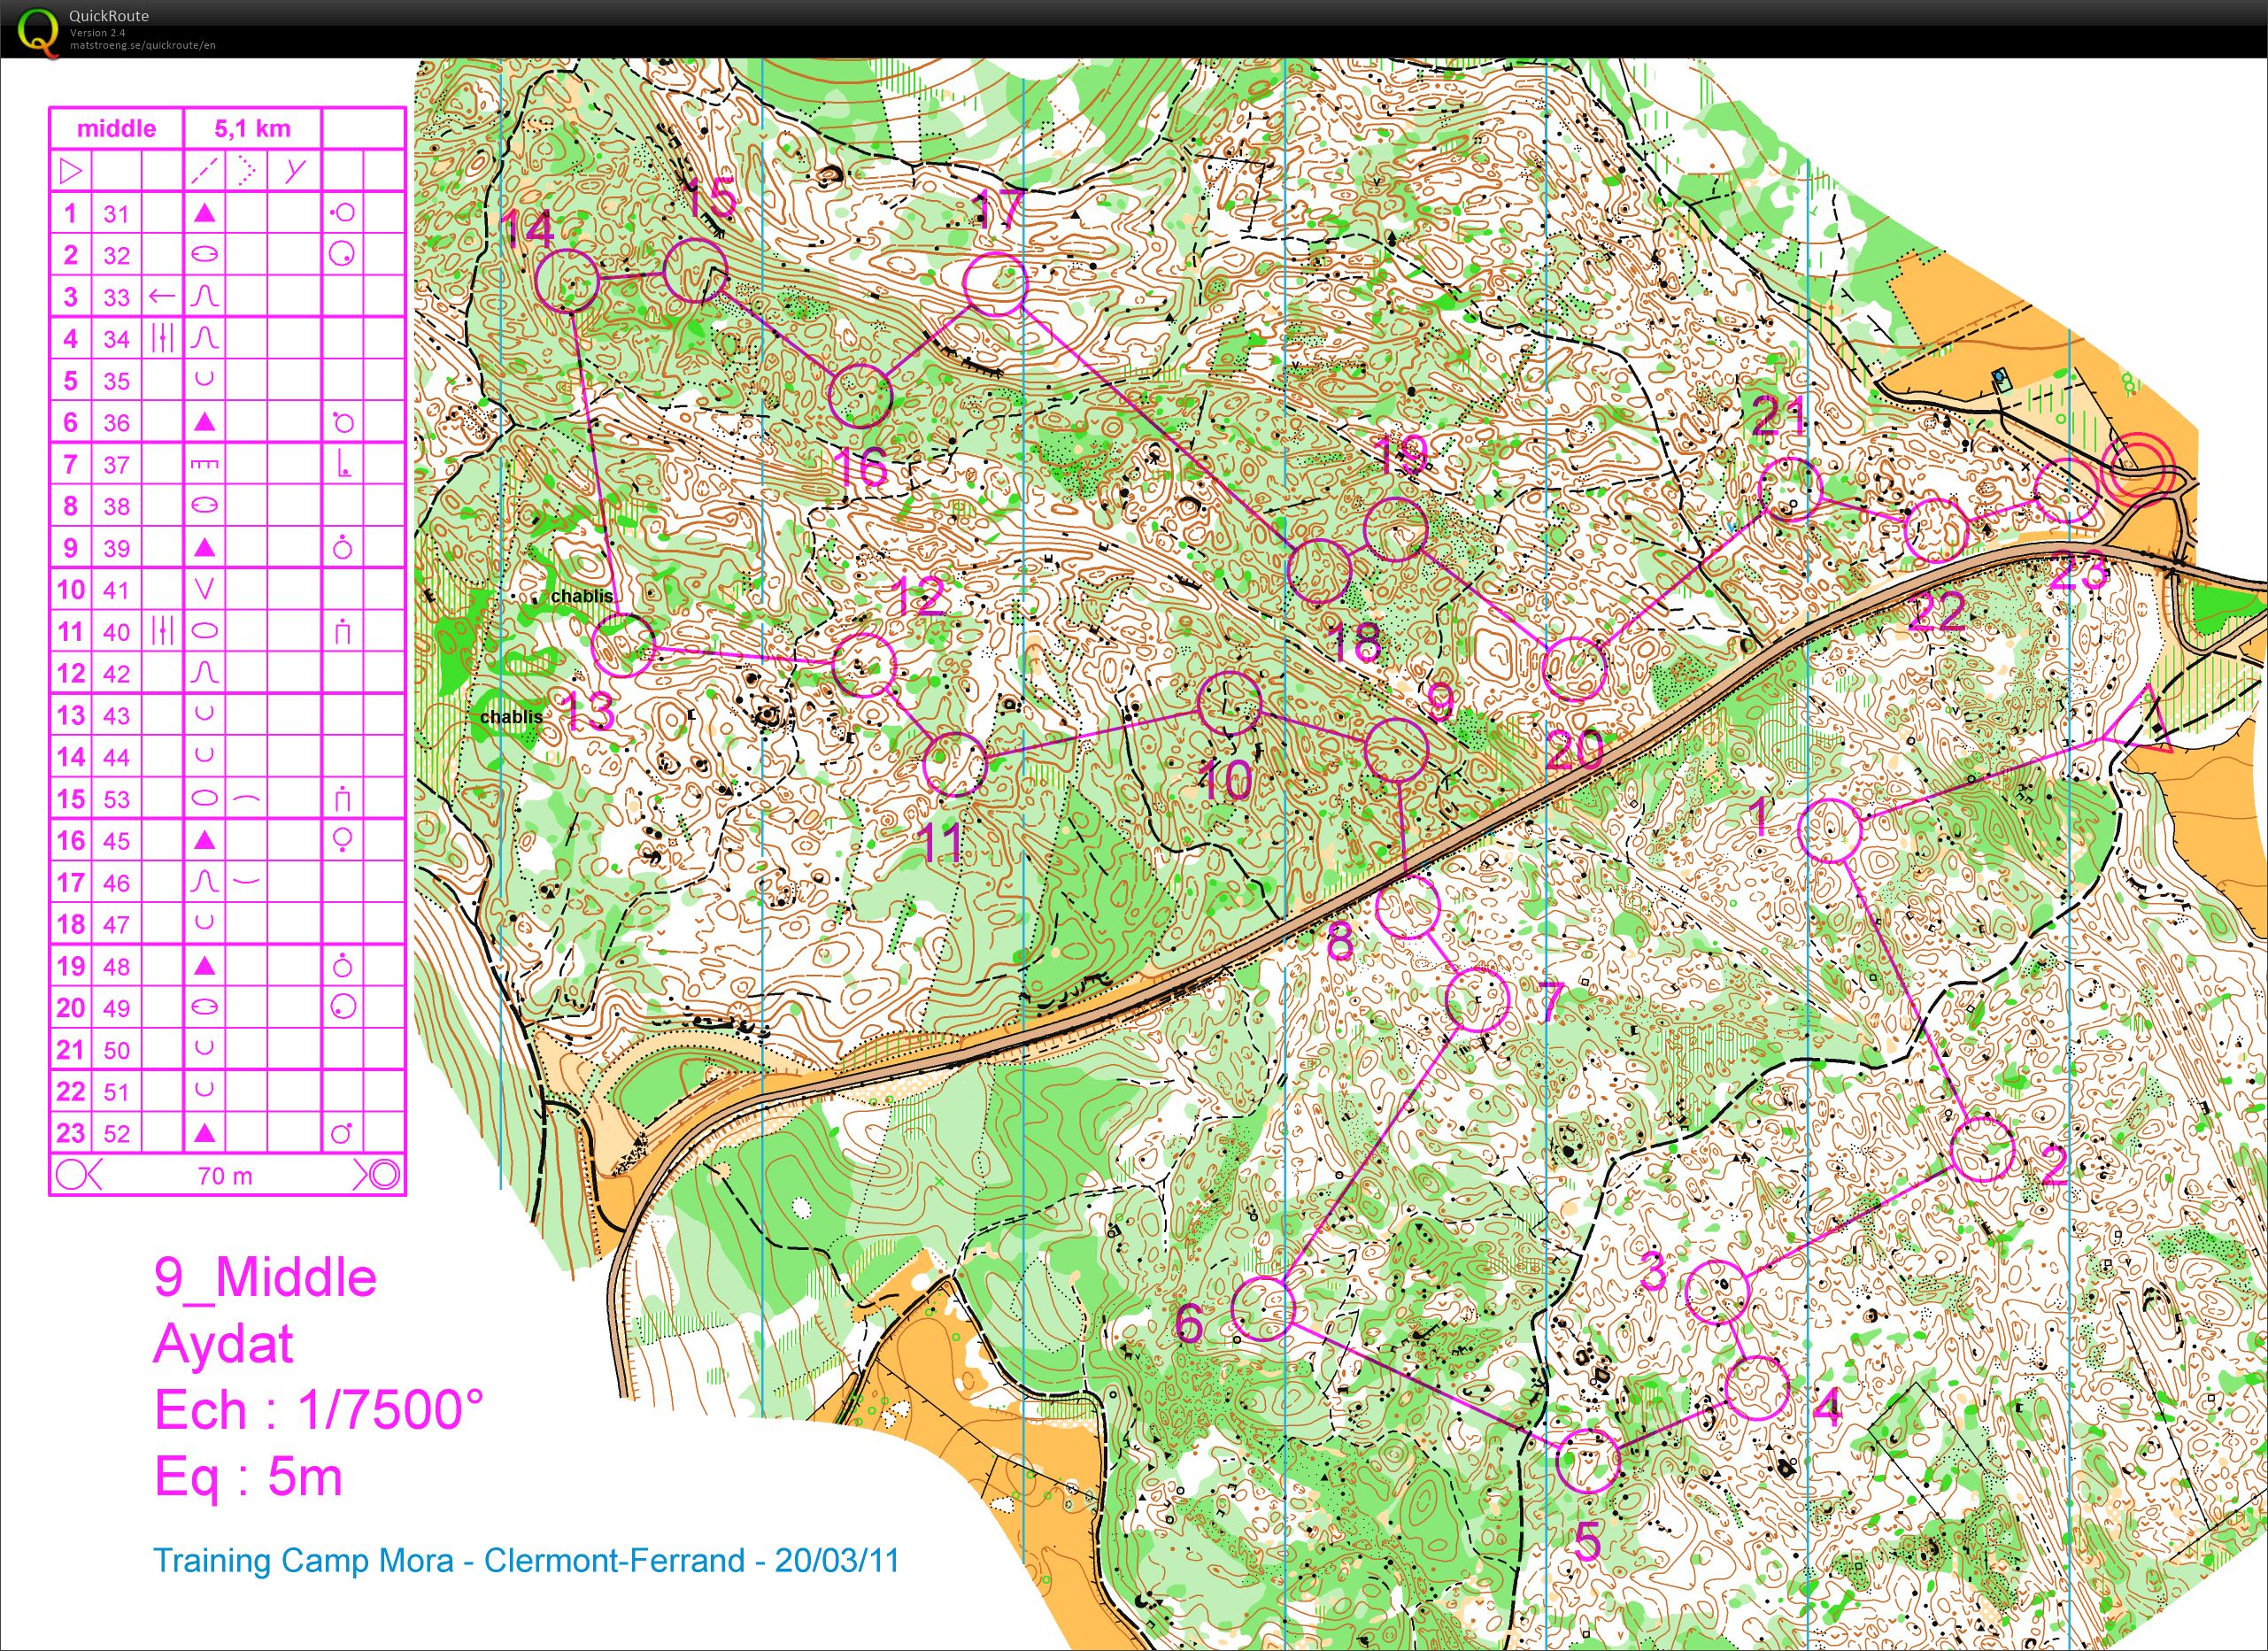The width and height of the screenshot is (2268, 1651).
Task: Click the start triangle symbol in description header
Action: click(70, 171)
